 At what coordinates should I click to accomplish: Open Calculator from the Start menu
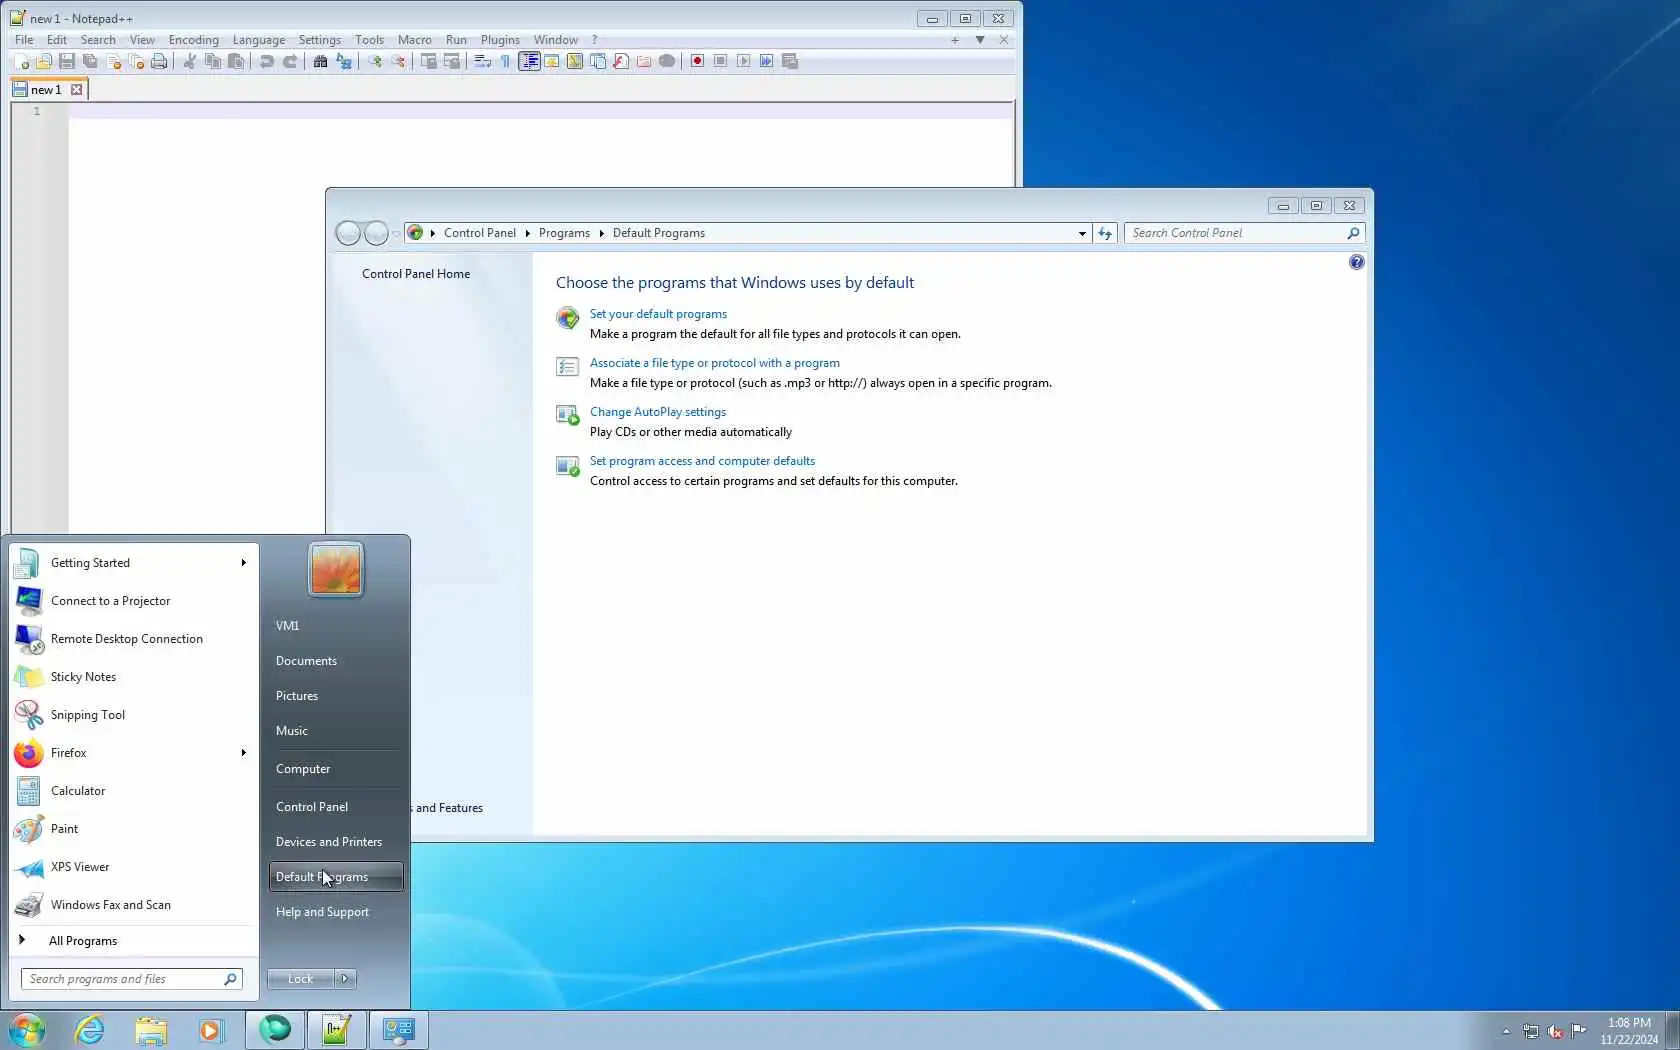pos(134,791)
